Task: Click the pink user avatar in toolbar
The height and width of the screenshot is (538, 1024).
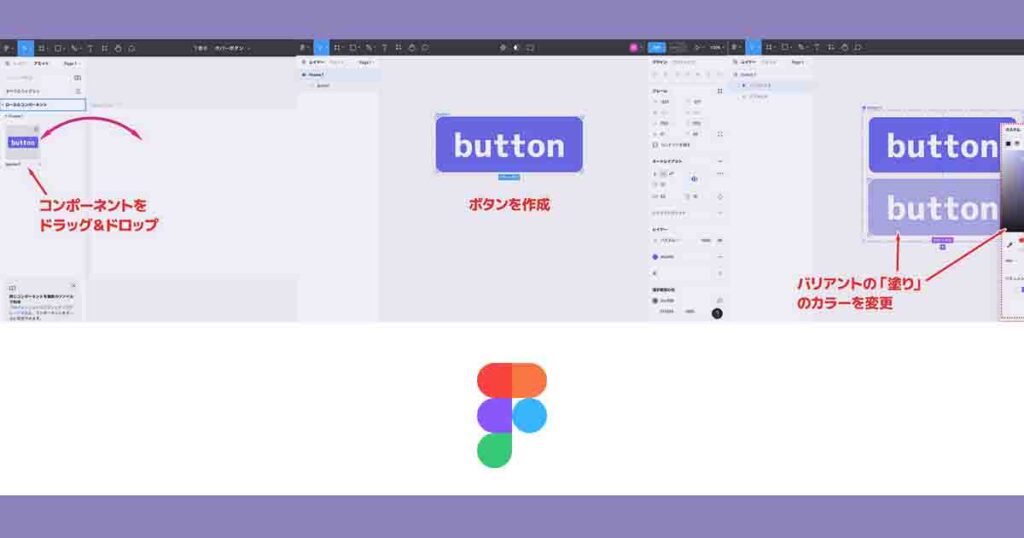Action: tap(633, 48)
